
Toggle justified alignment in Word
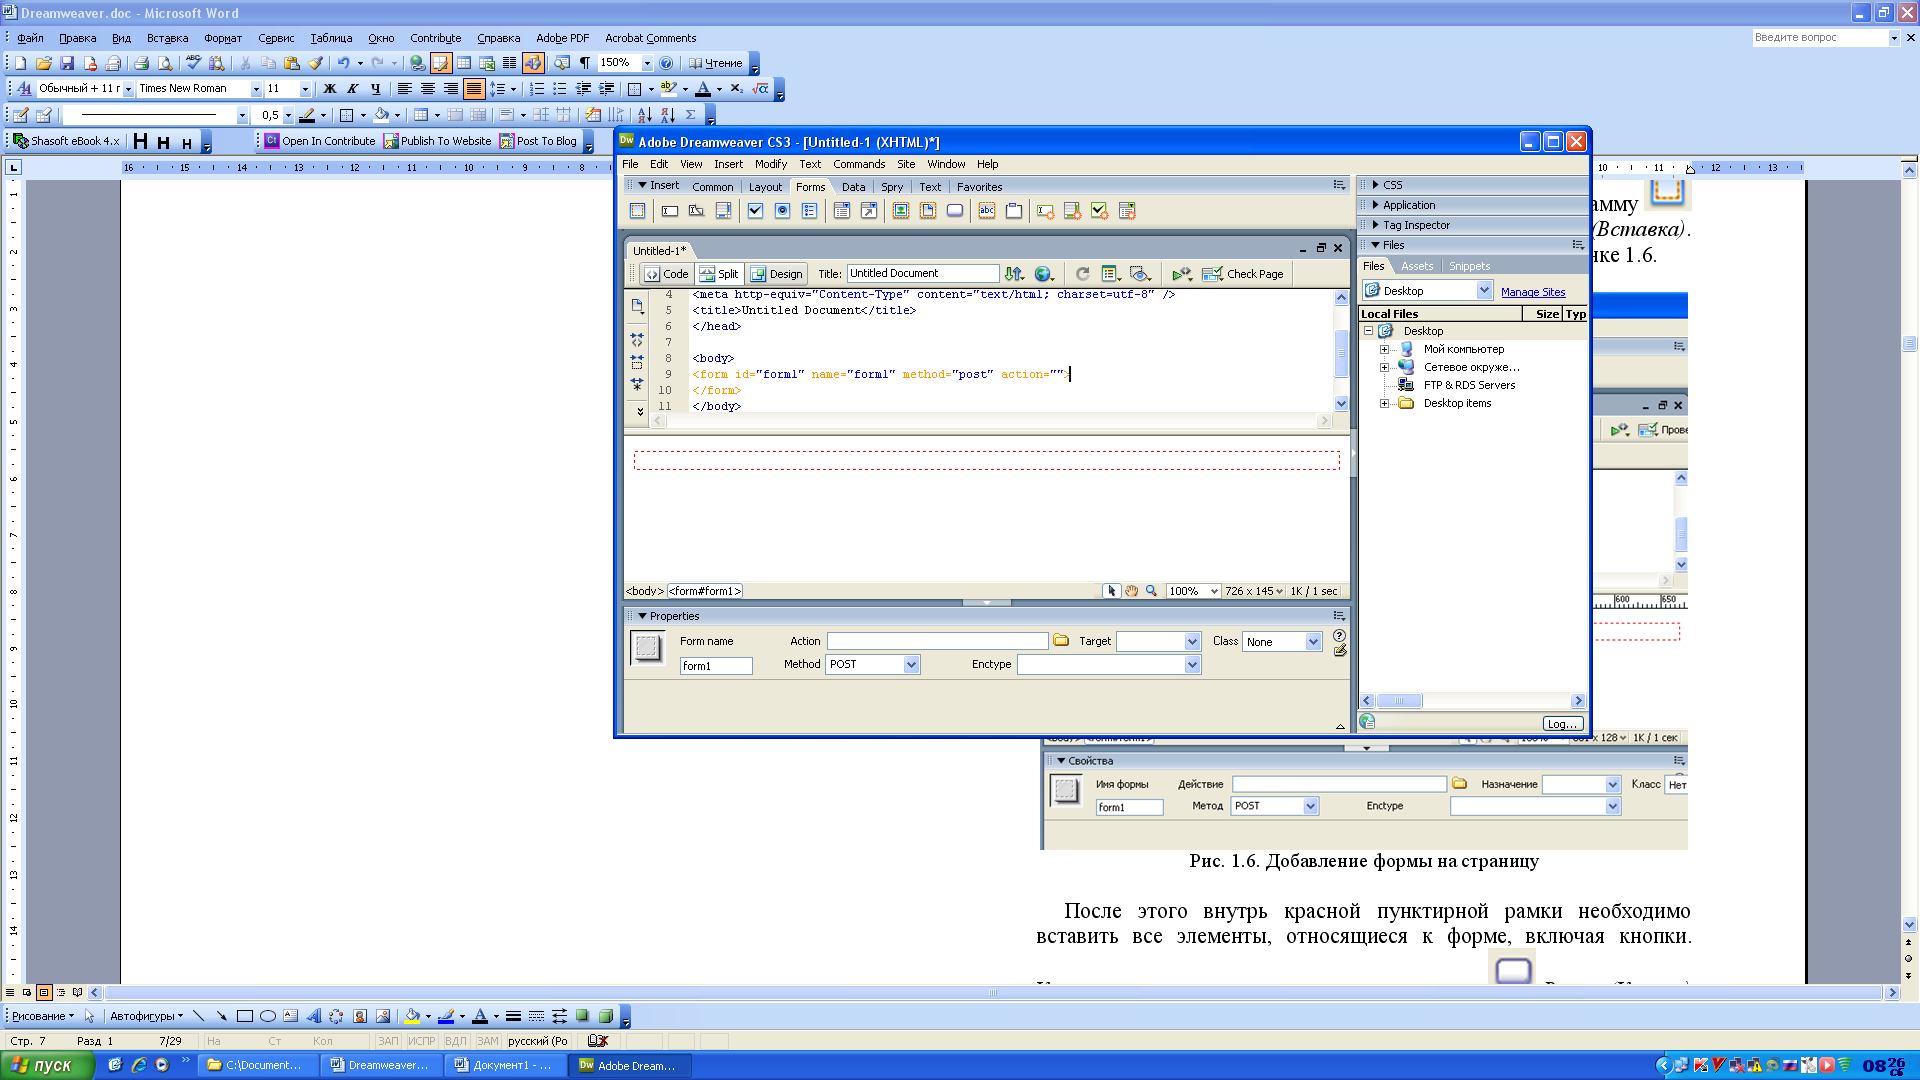click(474, 89)
